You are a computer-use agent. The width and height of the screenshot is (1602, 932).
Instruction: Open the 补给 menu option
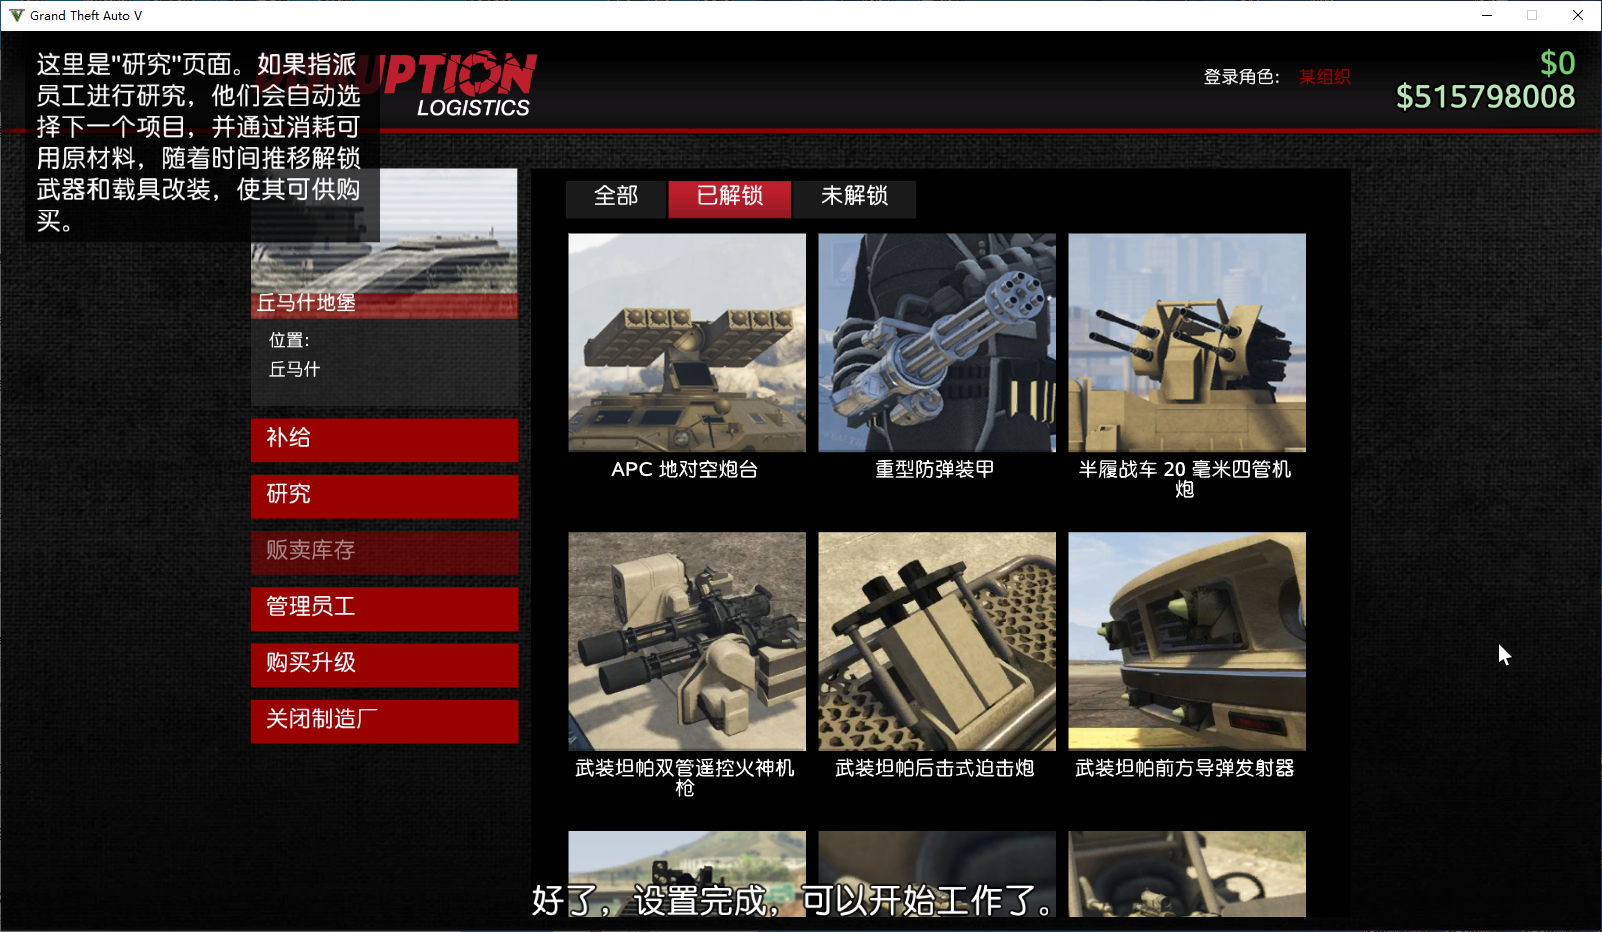click(385, 439)
